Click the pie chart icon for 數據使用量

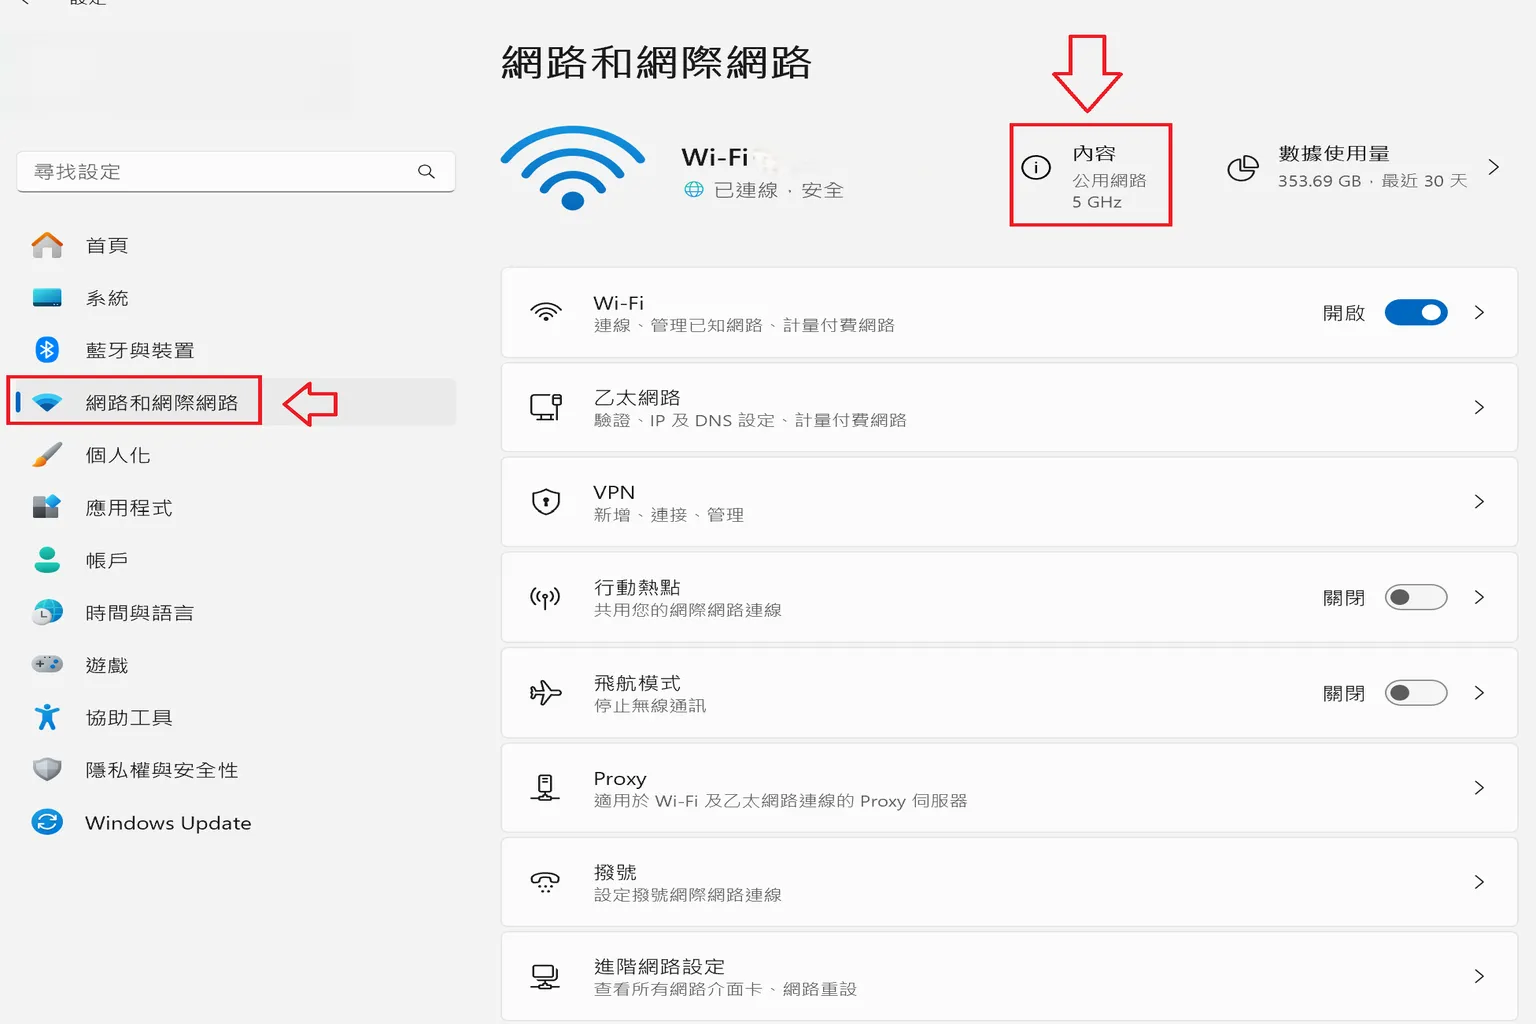tap(1243, 168)
